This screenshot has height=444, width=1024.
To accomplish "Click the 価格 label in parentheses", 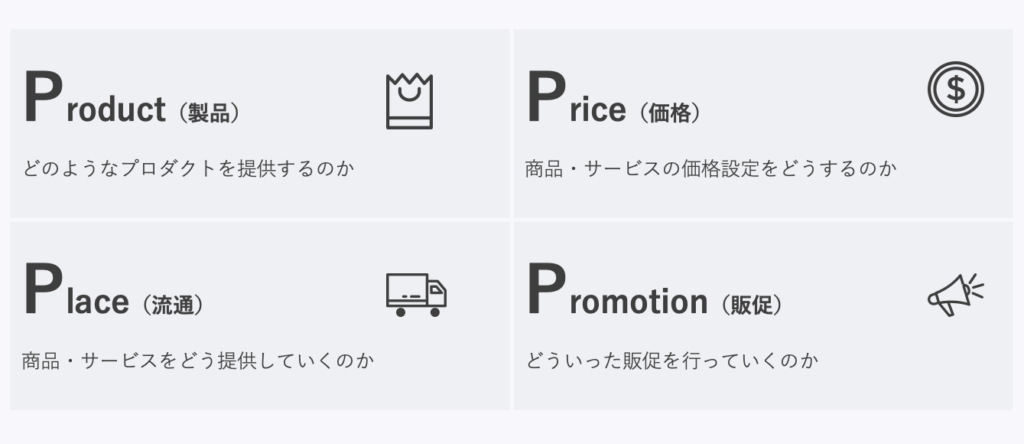I will pos(670,113).
